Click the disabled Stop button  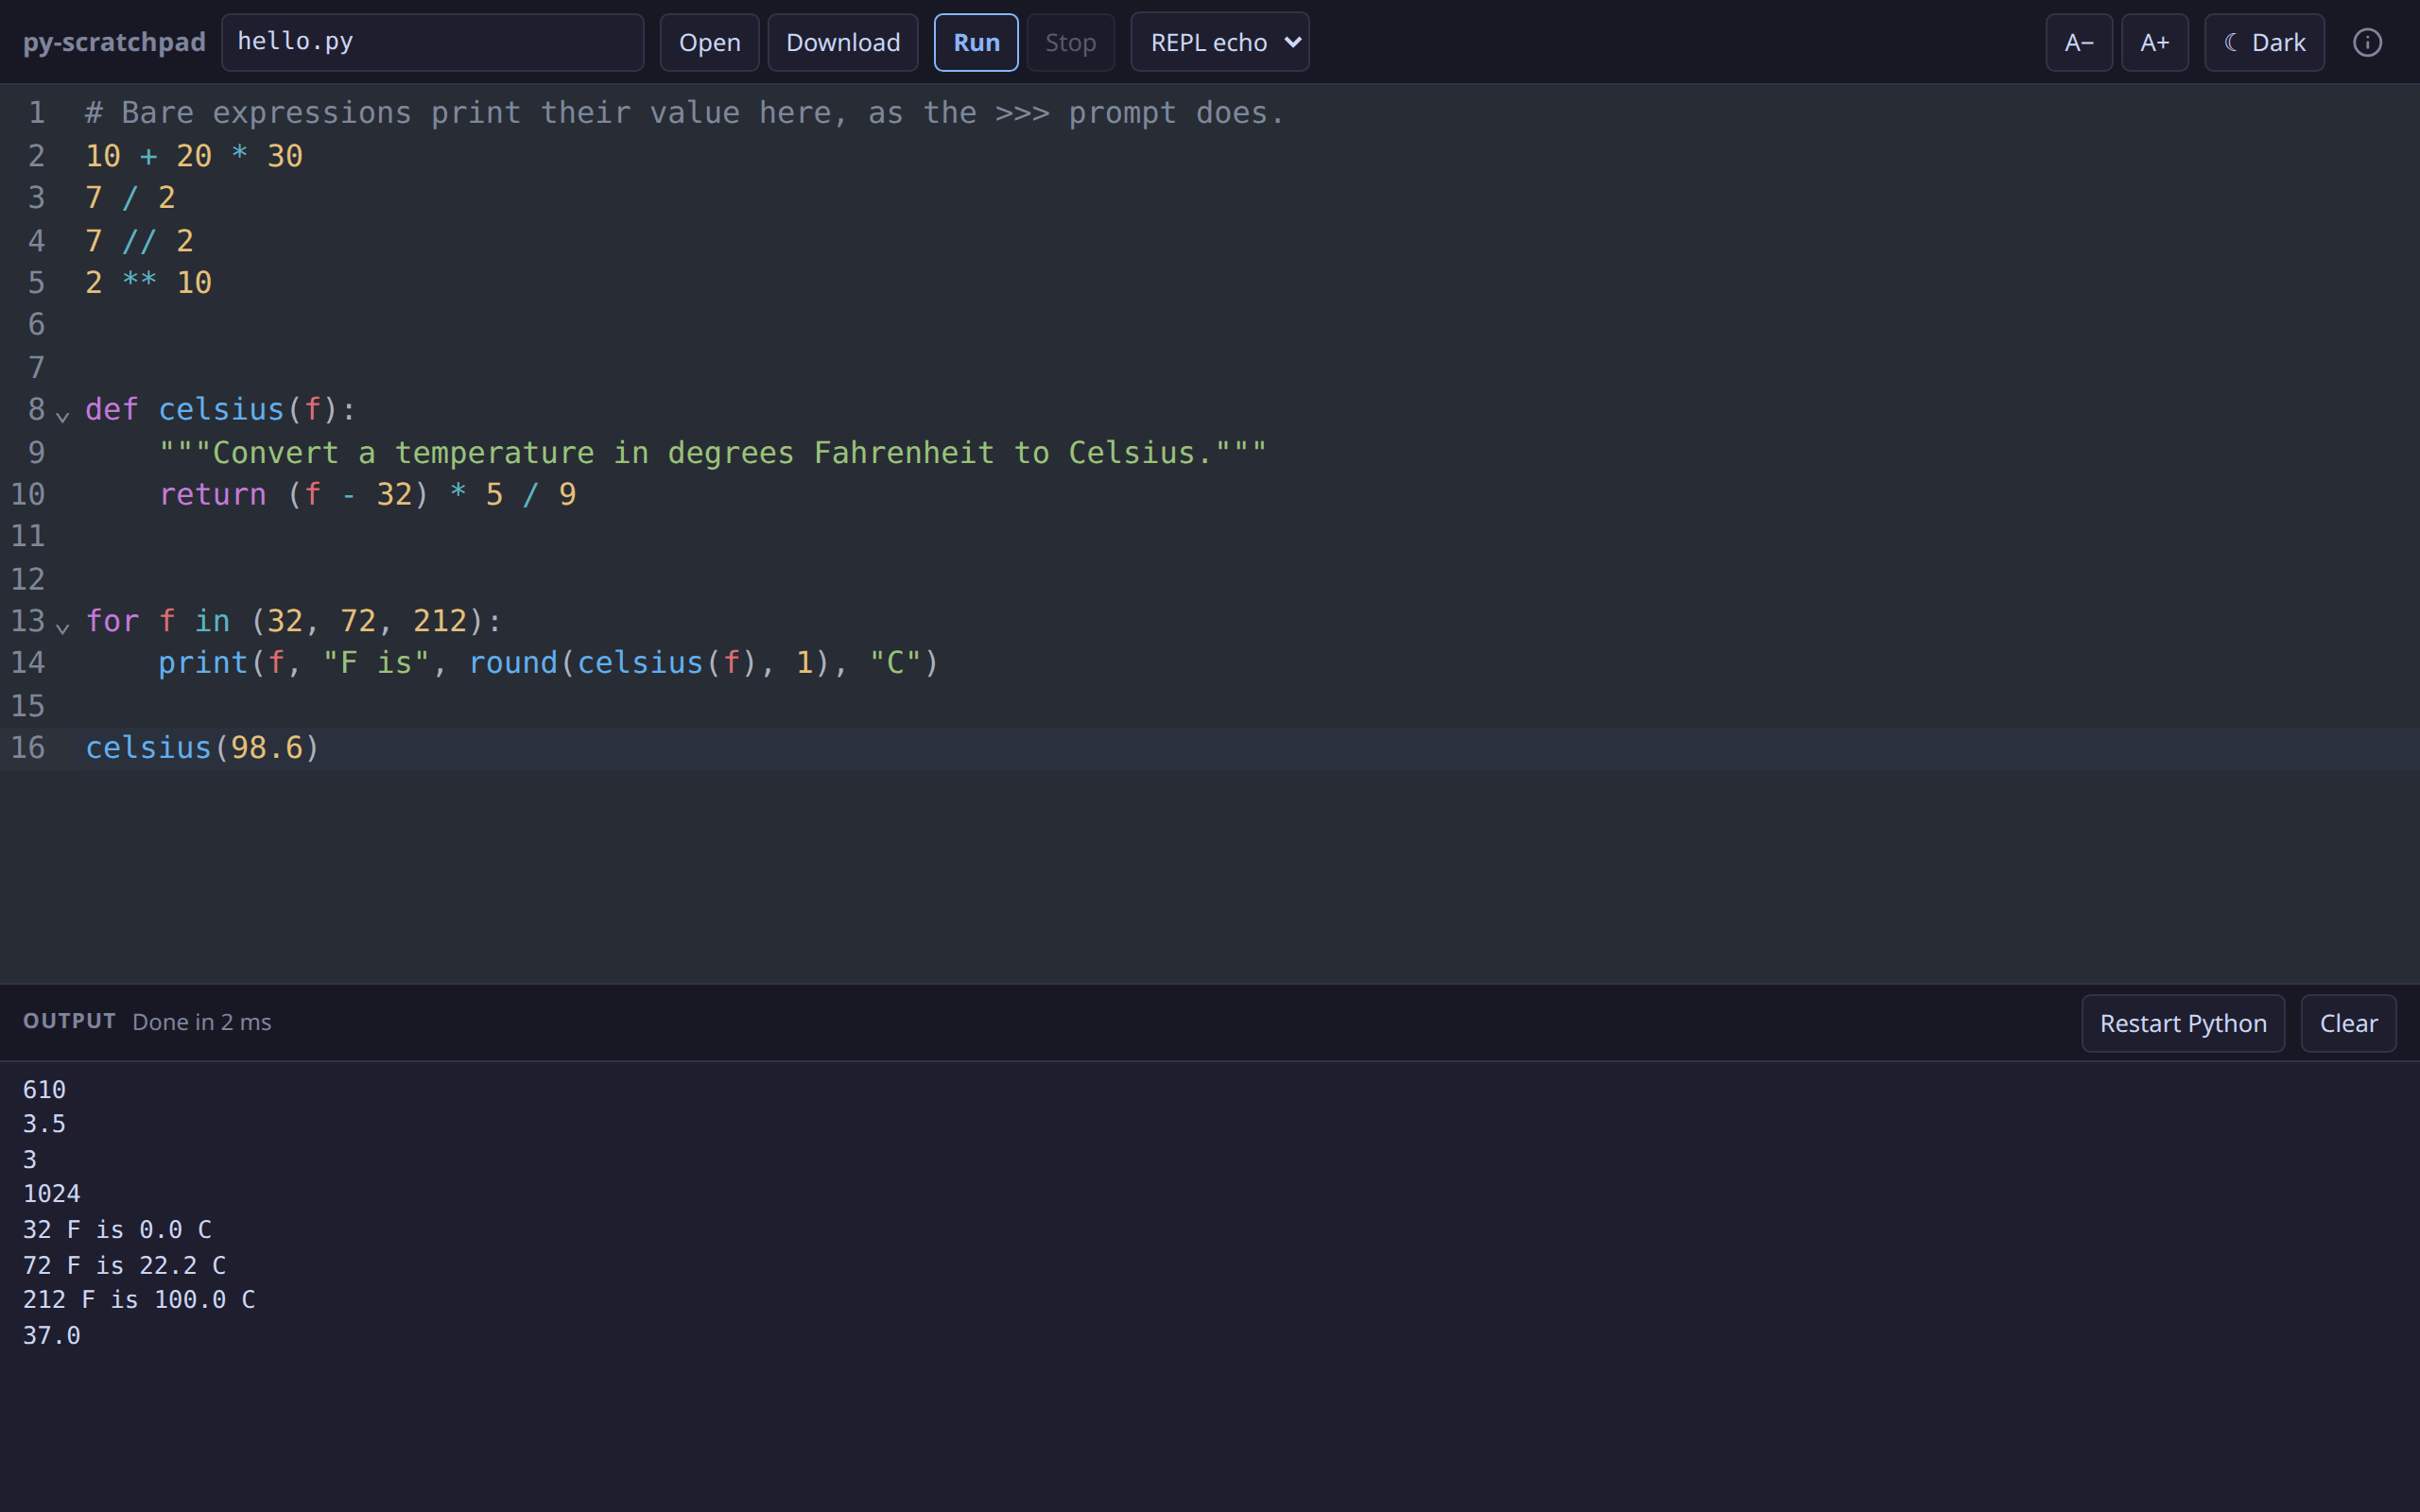(x=1070, y=42)
